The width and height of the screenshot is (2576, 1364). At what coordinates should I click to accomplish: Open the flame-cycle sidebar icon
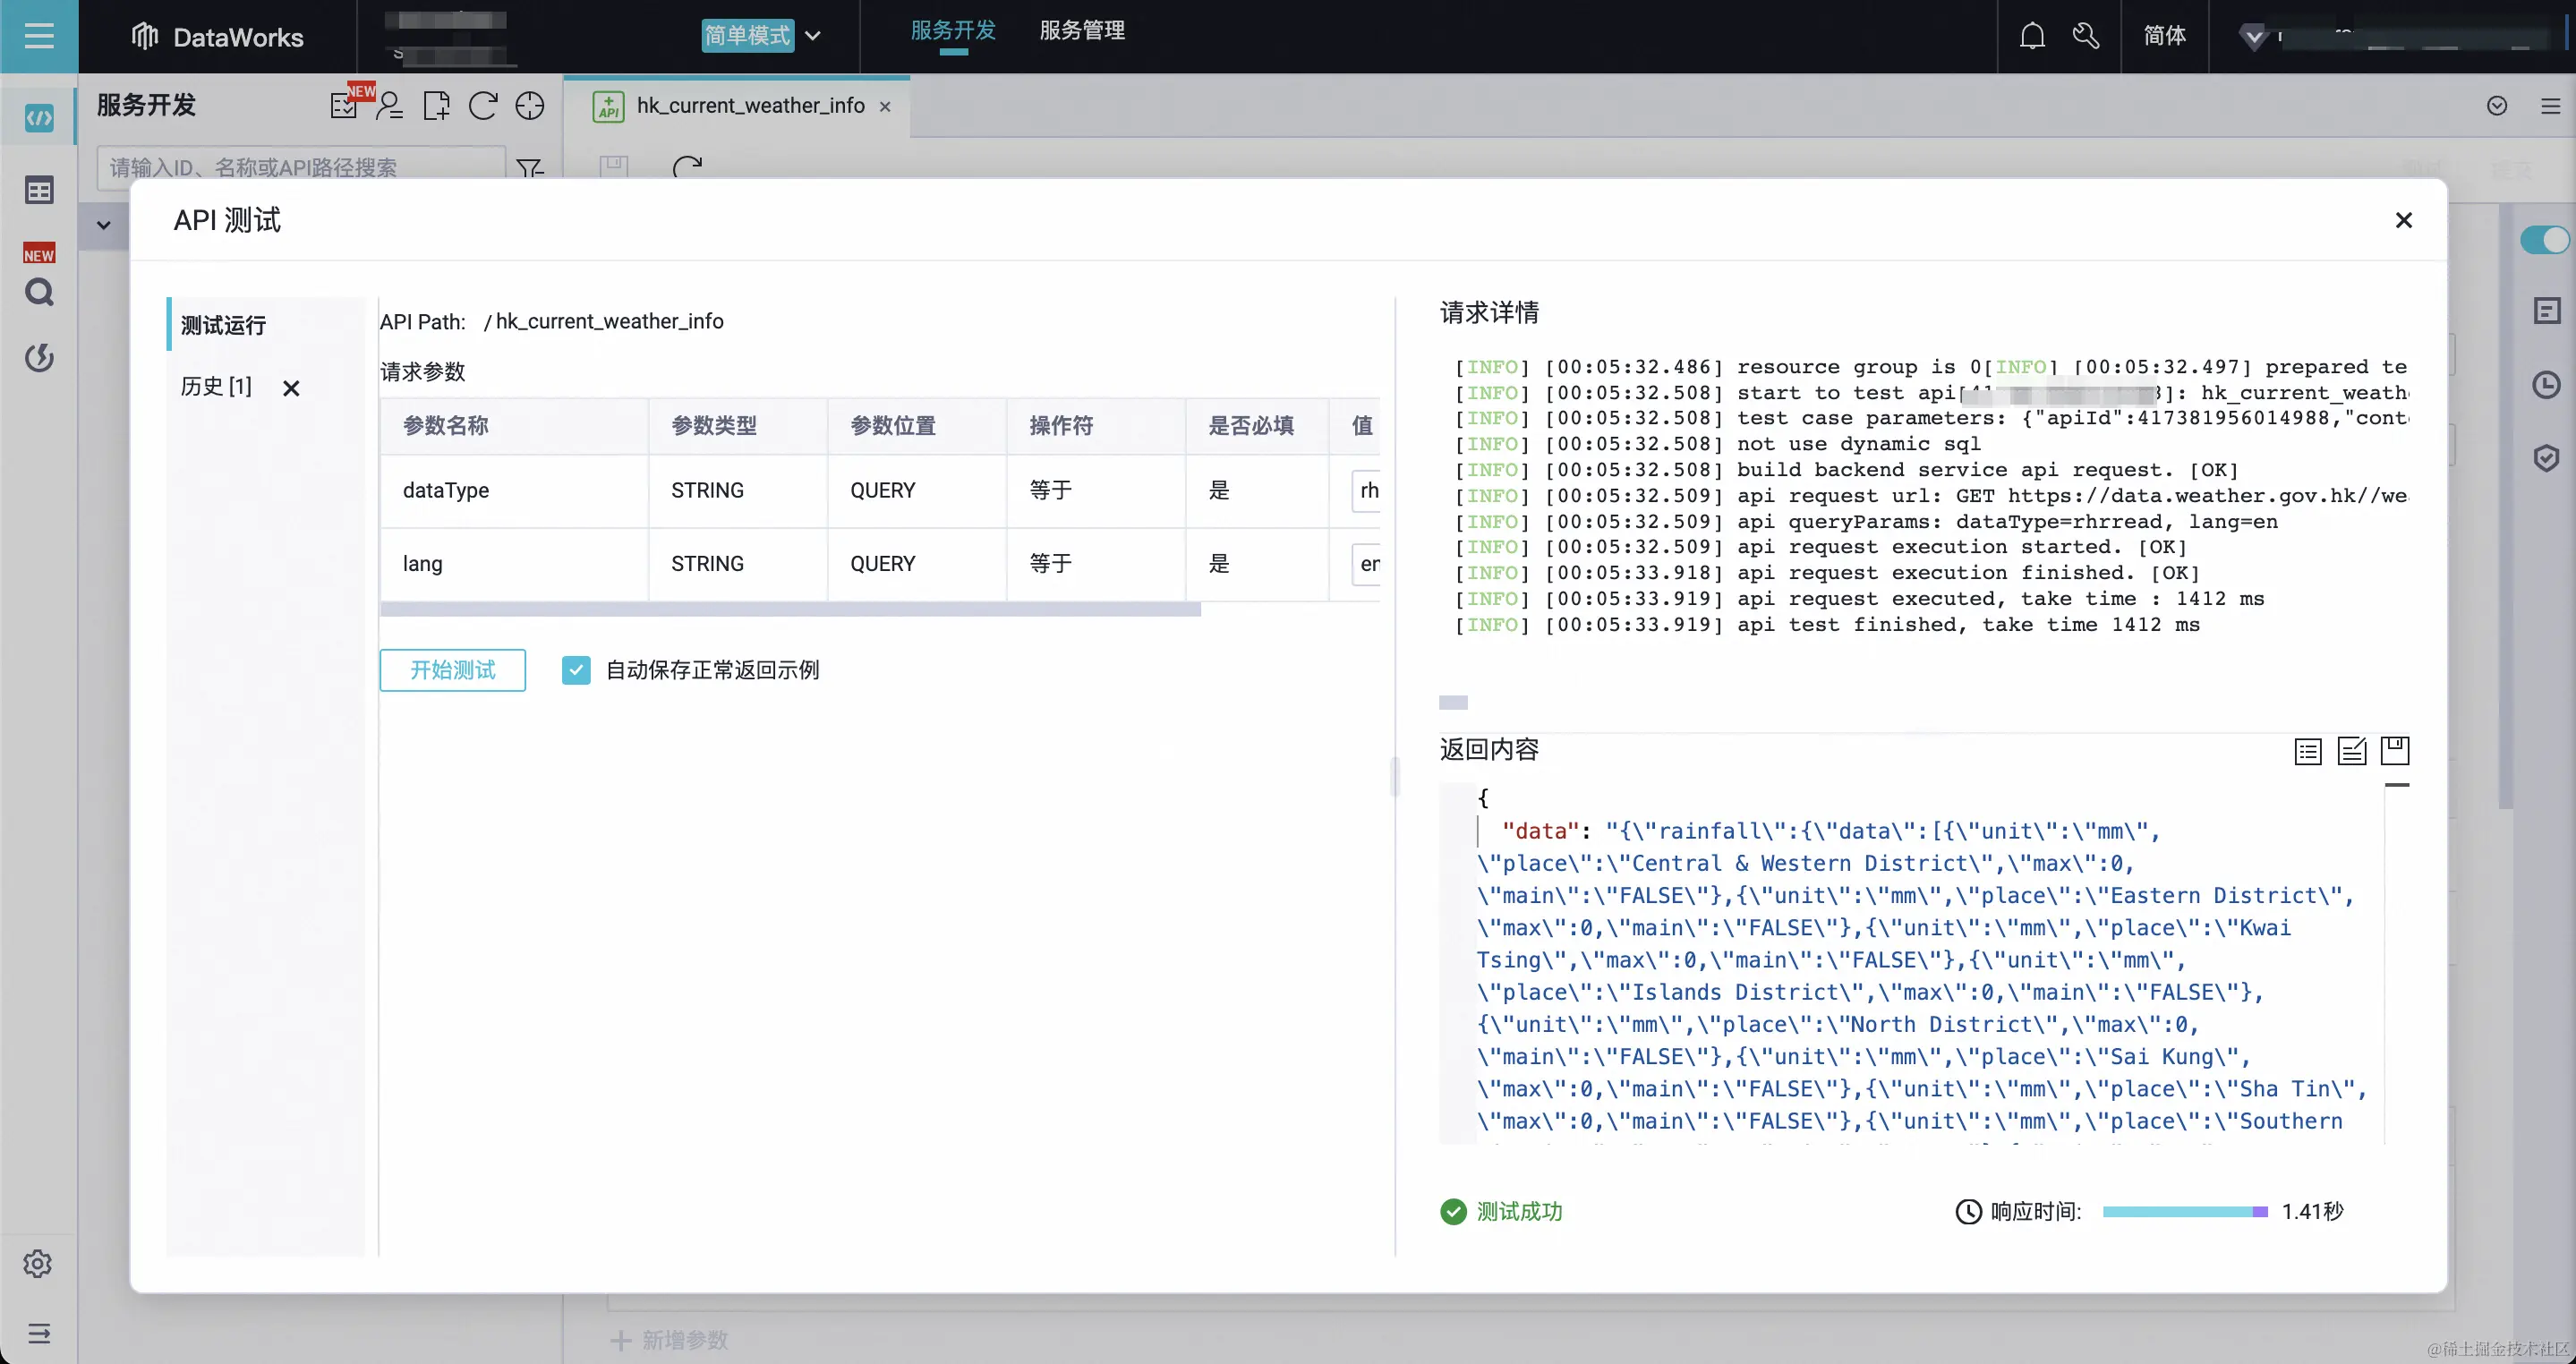pos(39,357)
